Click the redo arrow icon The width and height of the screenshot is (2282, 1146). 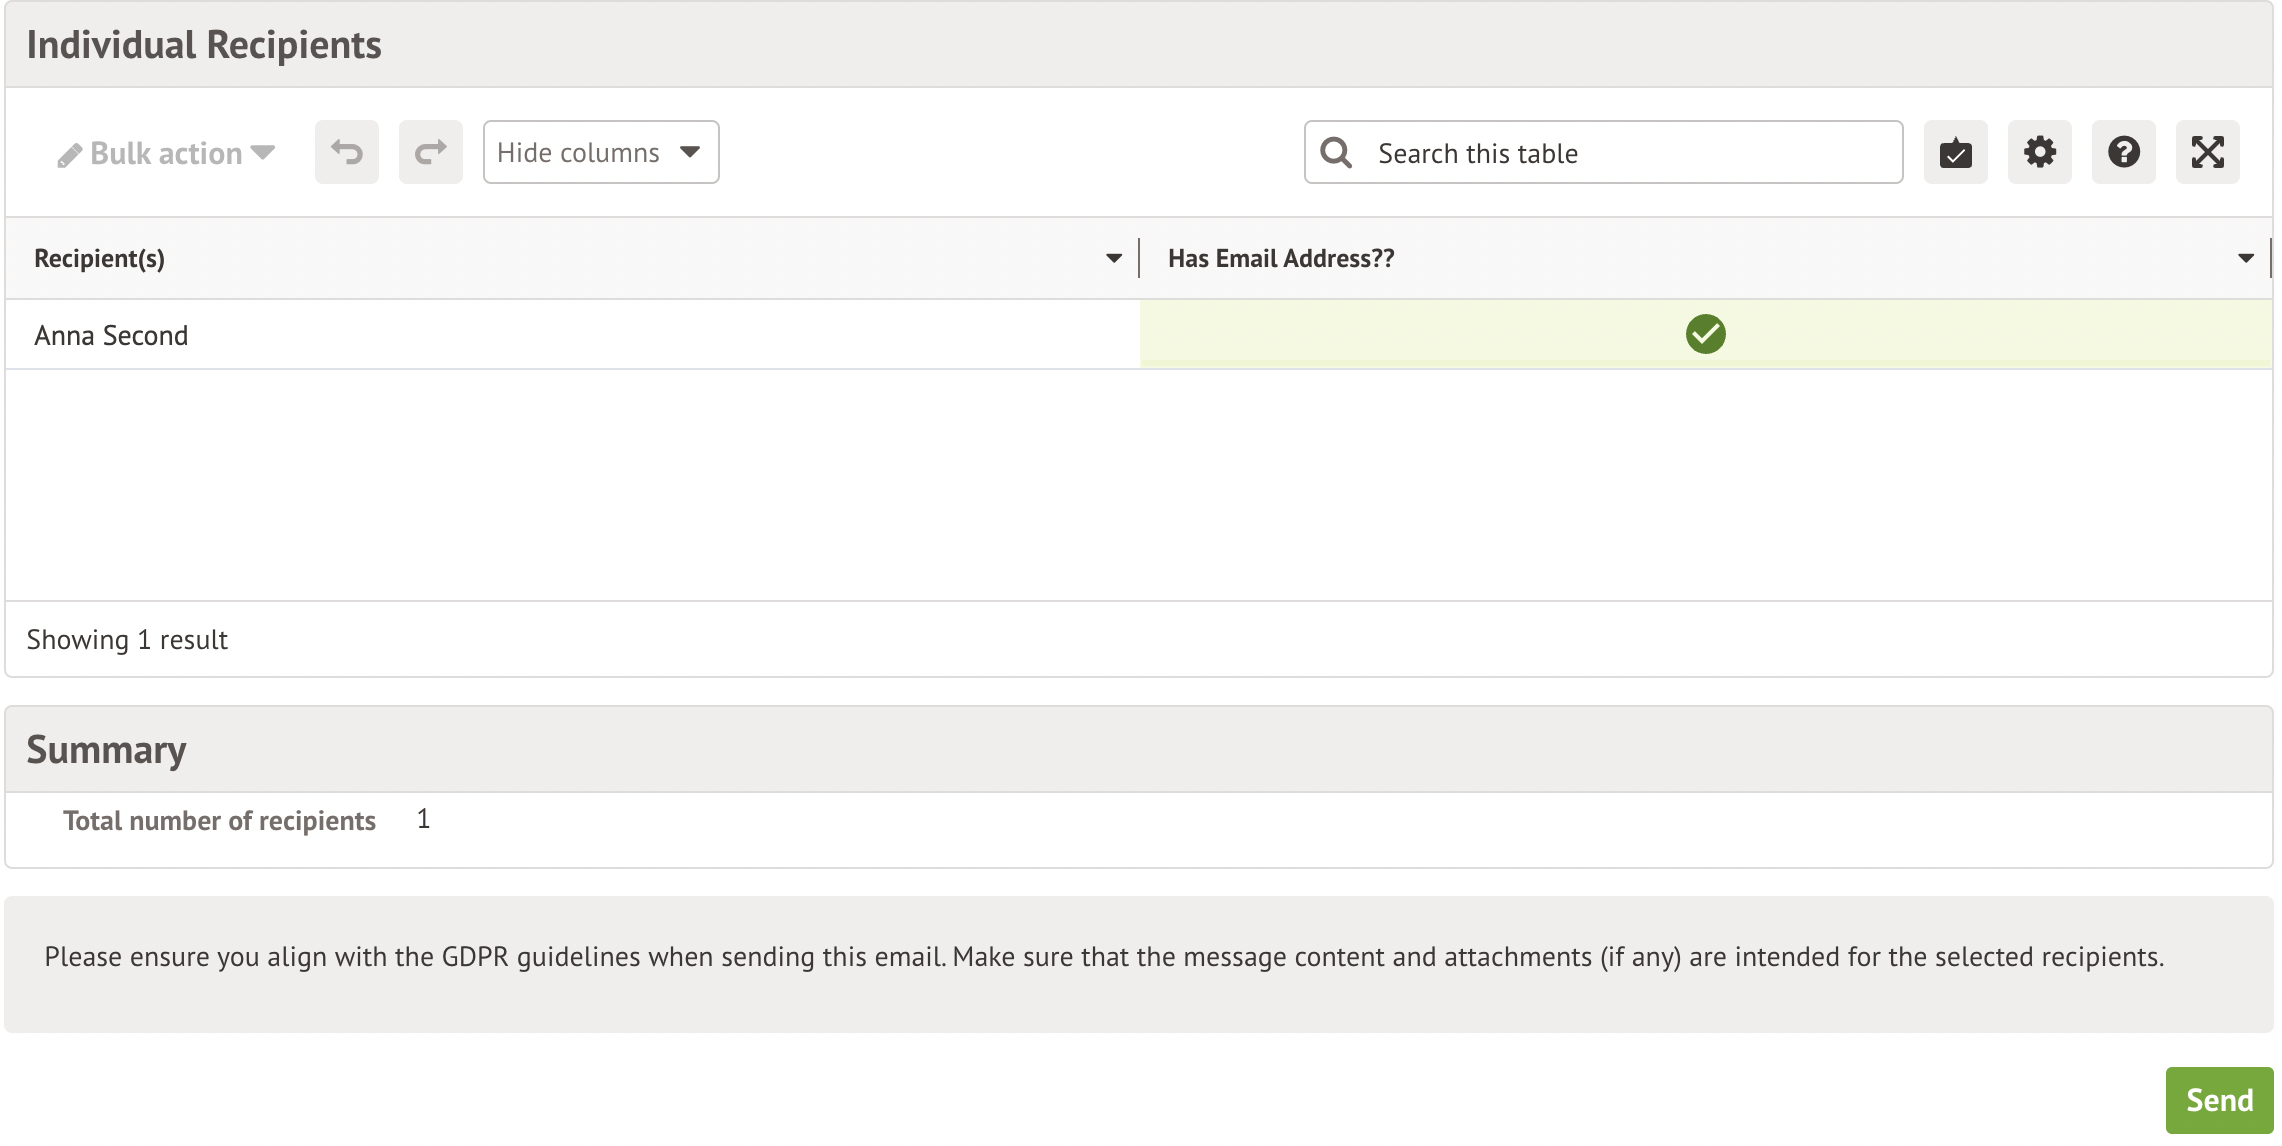(x=430, y=152)
